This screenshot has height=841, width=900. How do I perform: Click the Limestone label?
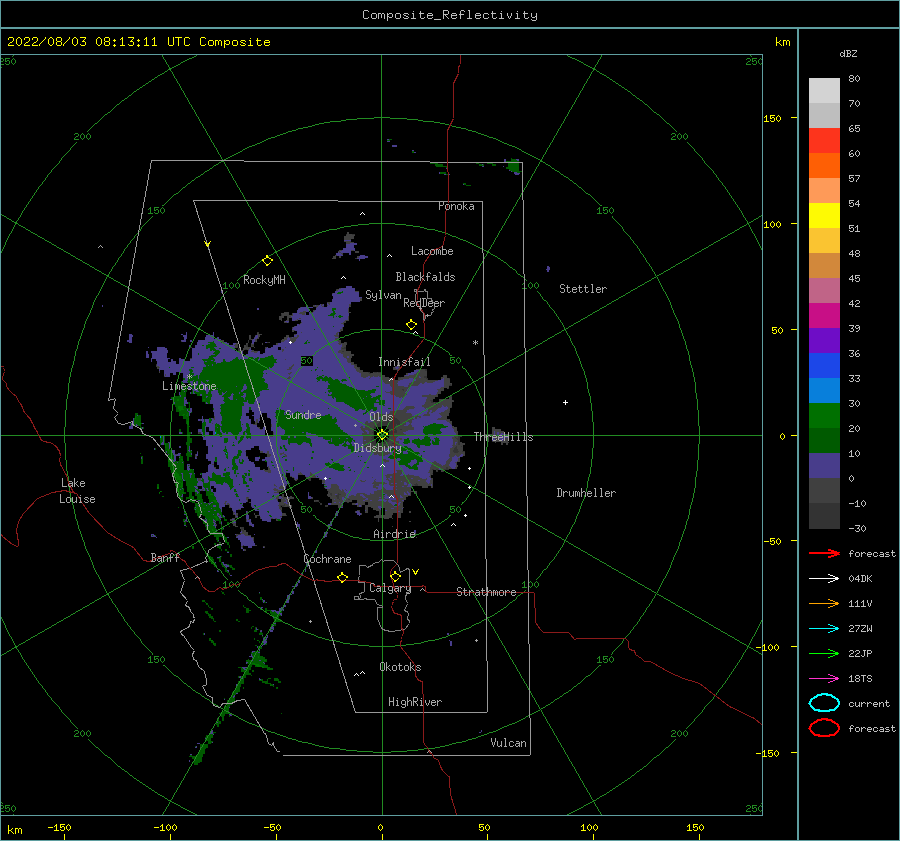[189, 386]
